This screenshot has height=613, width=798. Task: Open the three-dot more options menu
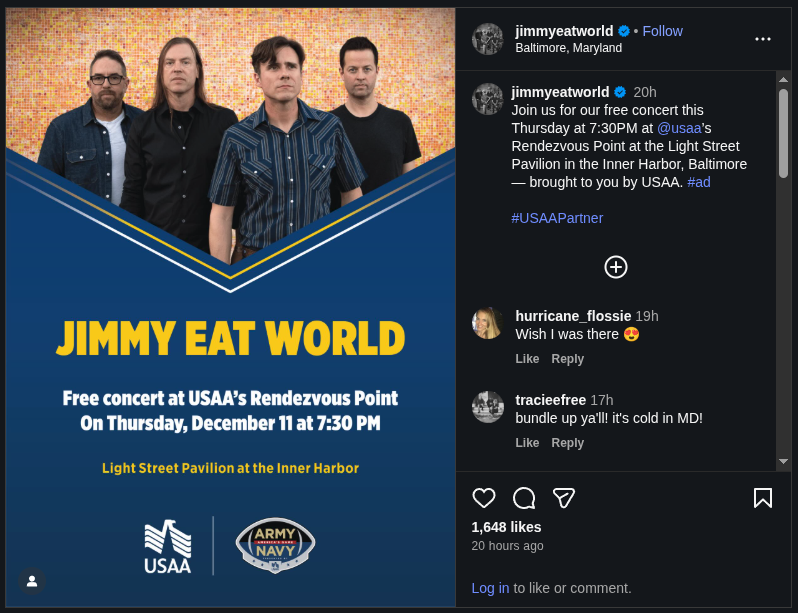(x=763, y=39)
